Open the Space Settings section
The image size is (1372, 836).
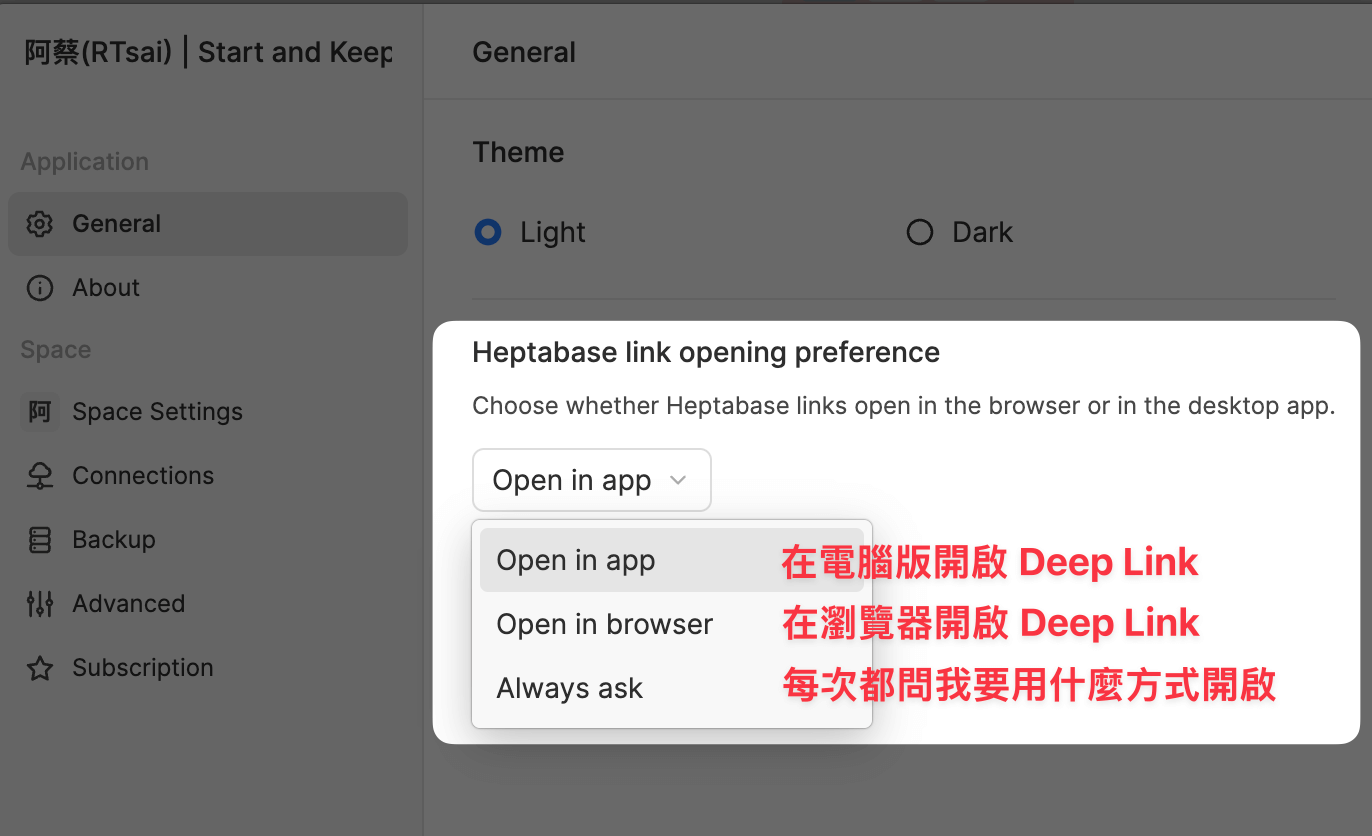(x=157, y=411)
